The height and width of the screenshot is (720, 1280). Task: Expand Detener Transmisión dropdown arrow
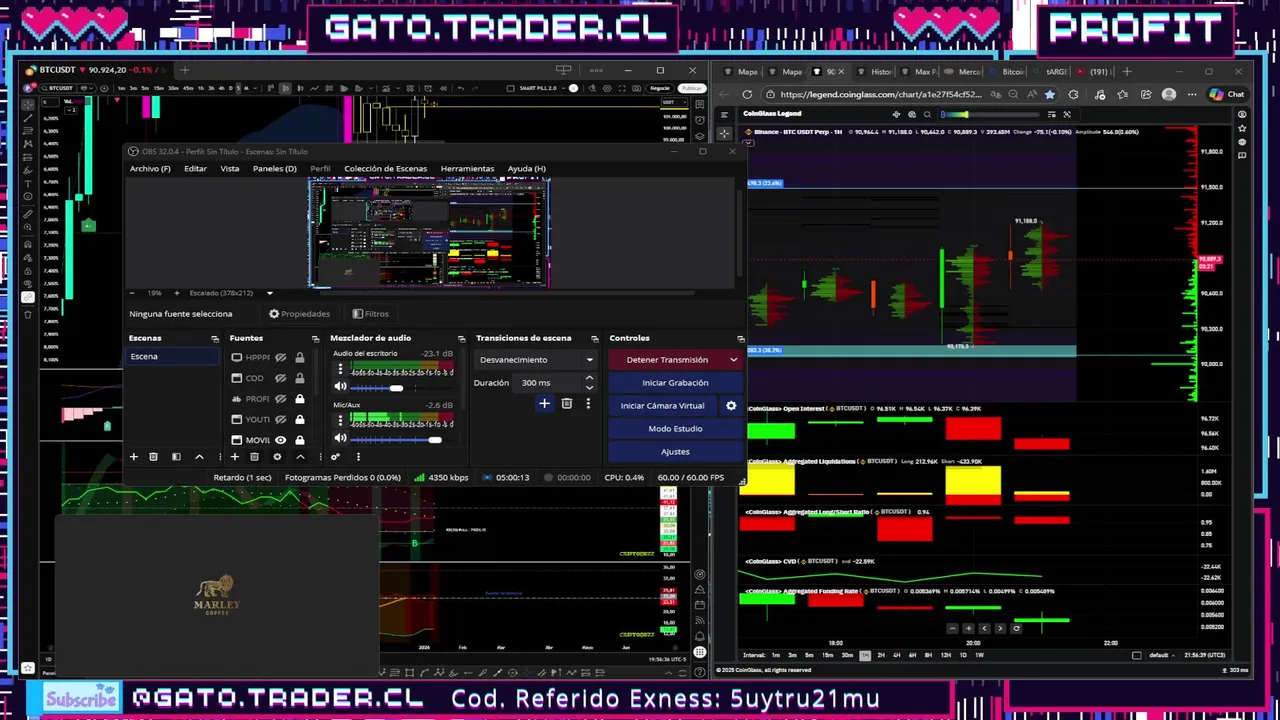(x=734, y=360)
